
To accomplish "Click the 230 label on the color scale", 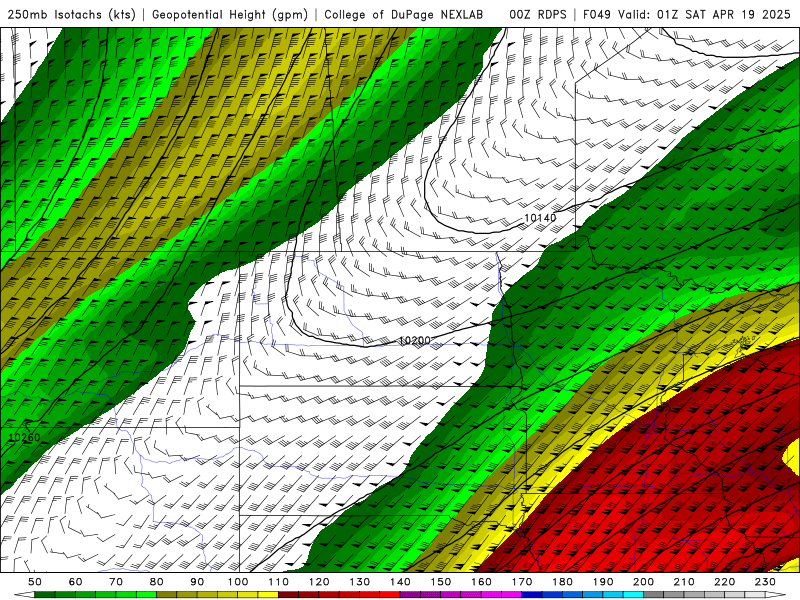I will click(x=766, y=582).
